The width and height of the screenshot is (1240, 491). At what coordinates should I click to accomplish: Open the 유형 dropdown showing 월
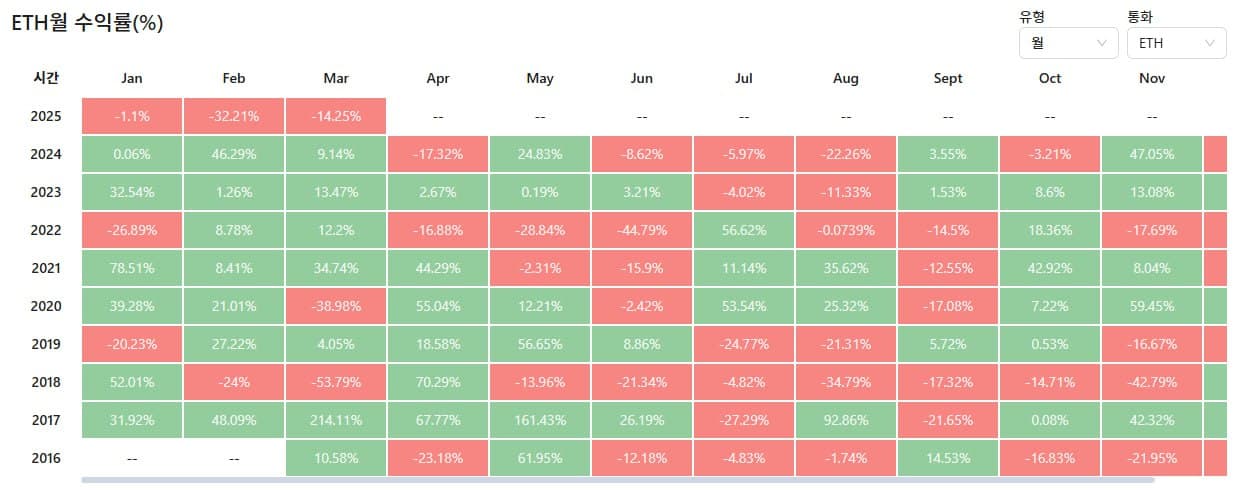tap(1067, 43)
